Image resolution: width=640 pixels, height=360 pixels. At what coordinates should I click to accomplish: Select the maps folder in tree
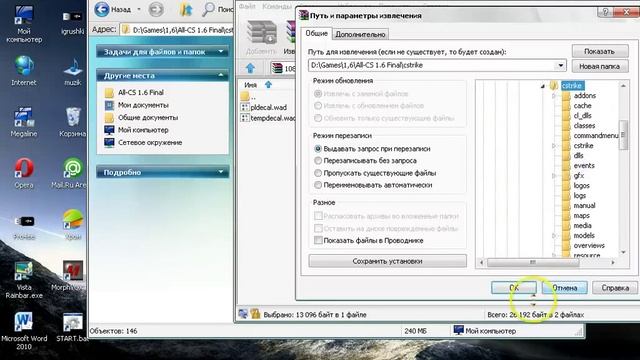581,216
